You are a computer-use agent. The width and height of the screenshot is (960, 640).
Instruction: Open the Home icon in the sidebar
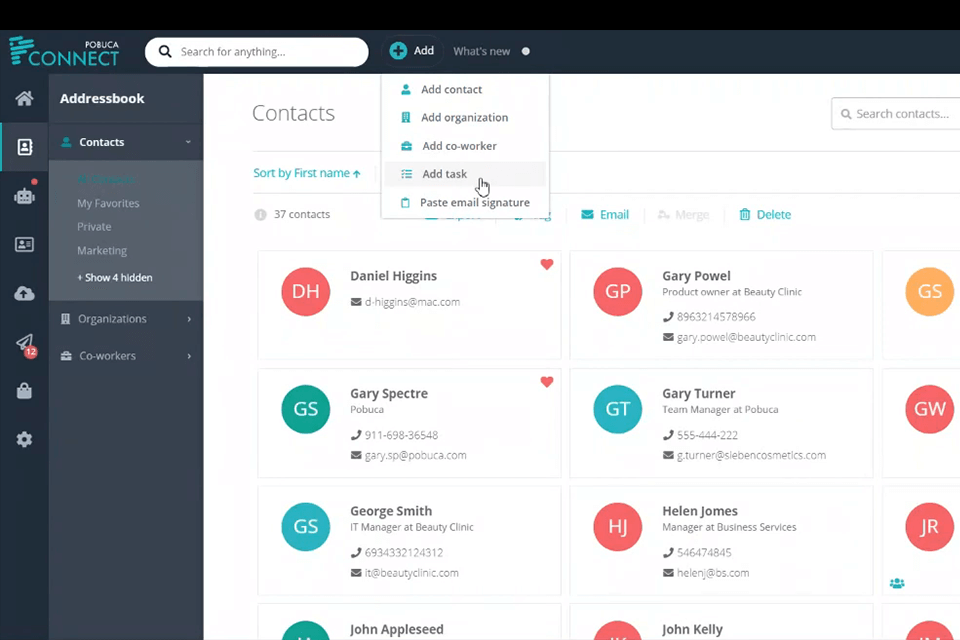(x=24, y=98)
